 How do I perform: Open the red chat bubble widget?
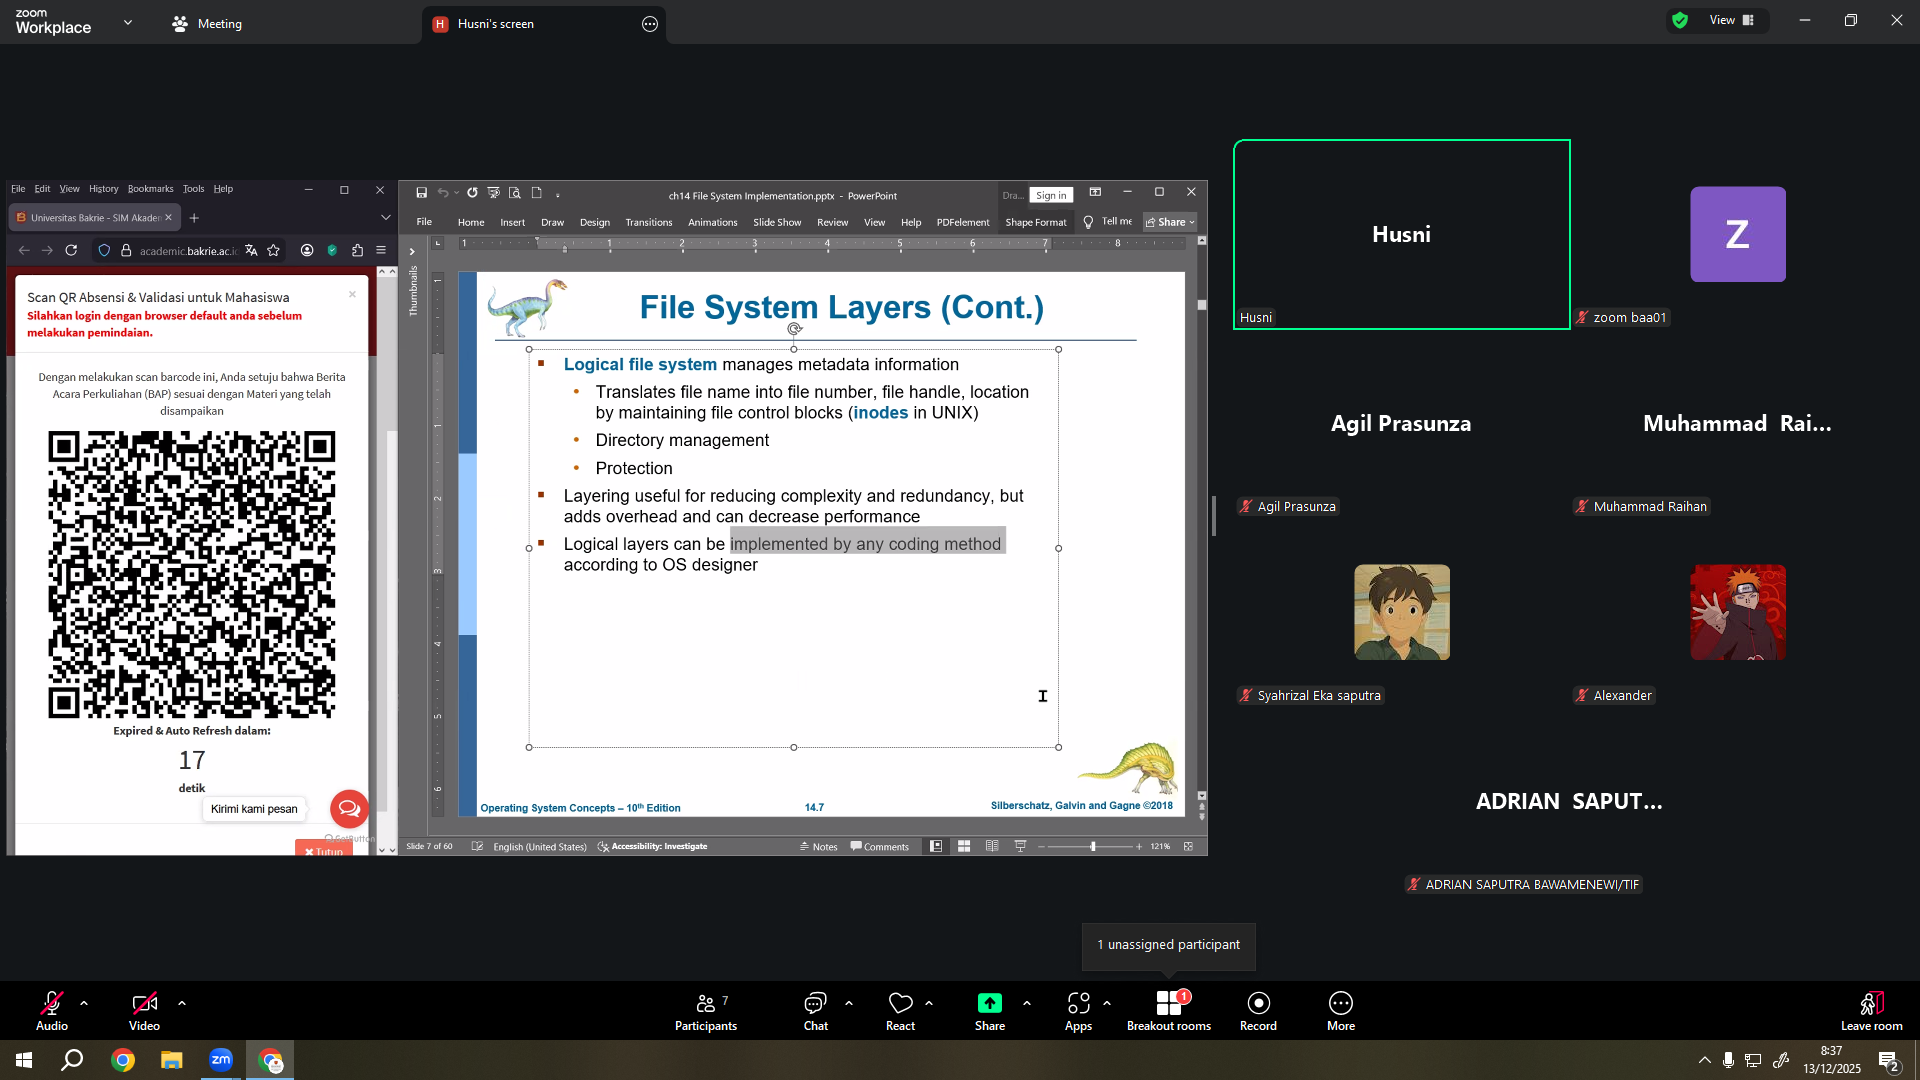pos(349,809)
